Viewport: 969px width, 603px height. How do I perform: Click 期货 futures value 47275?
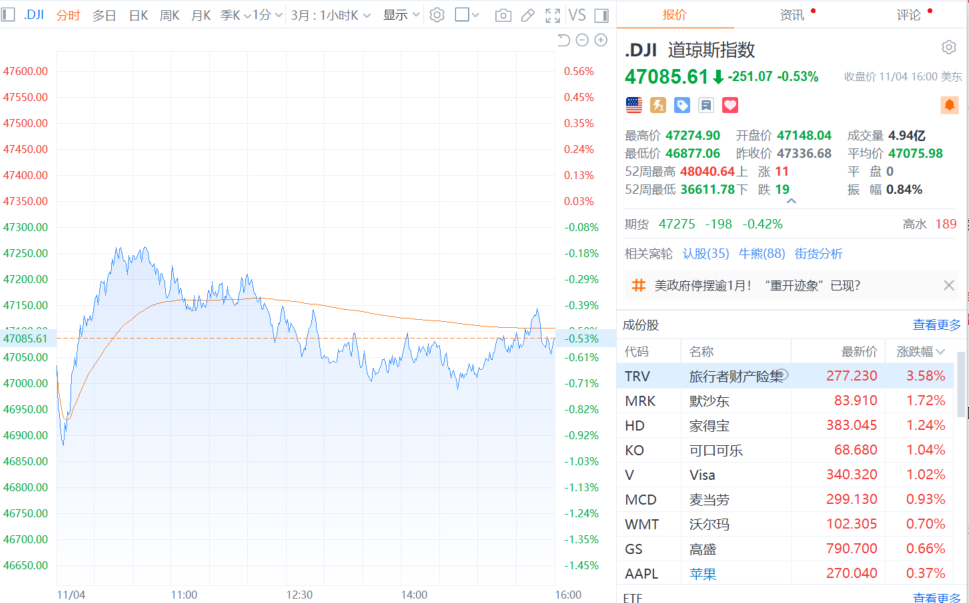pos(677,224)
